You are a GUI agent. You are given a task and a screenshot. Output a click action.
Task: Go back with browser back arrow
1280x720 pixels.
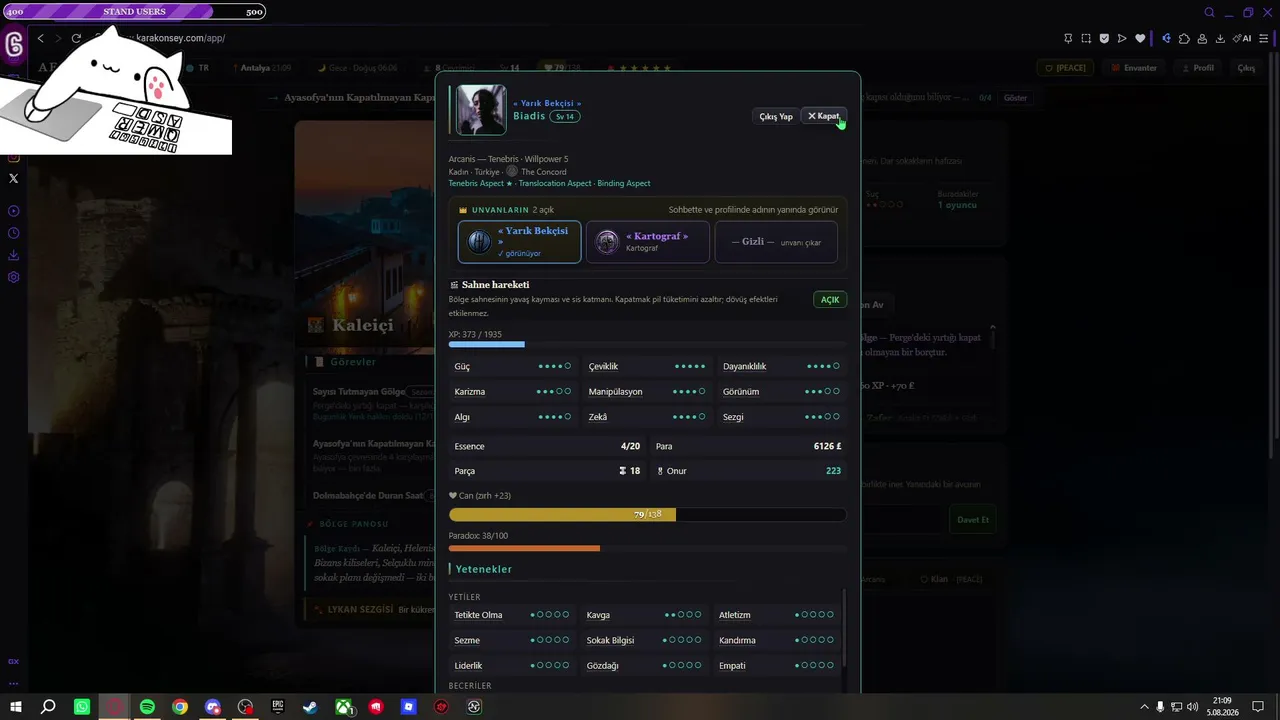click(x=40, y=38)
